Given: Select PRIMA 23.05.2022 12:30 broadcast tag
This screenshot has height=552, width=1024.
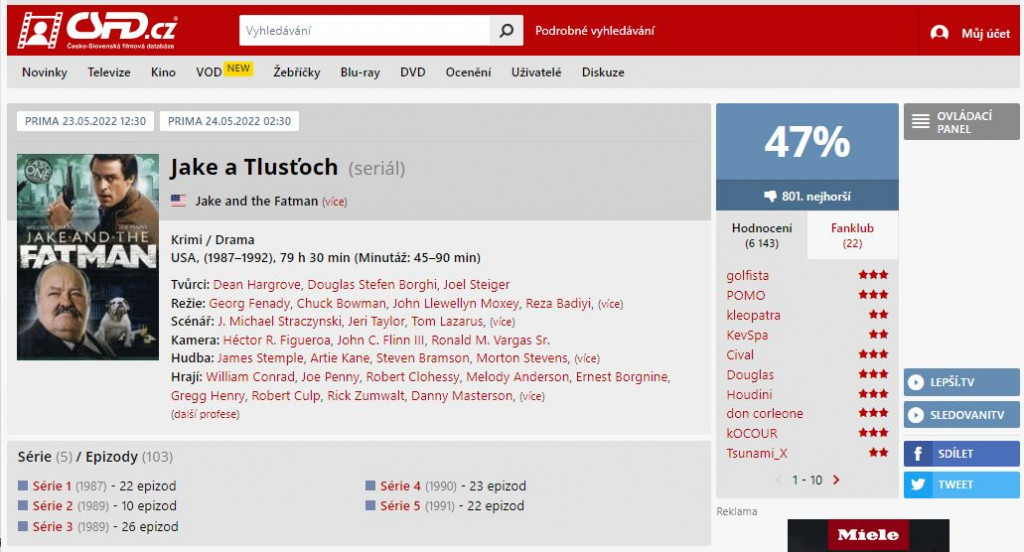Looking at the screenshot, I should click(x=86, y=121).
